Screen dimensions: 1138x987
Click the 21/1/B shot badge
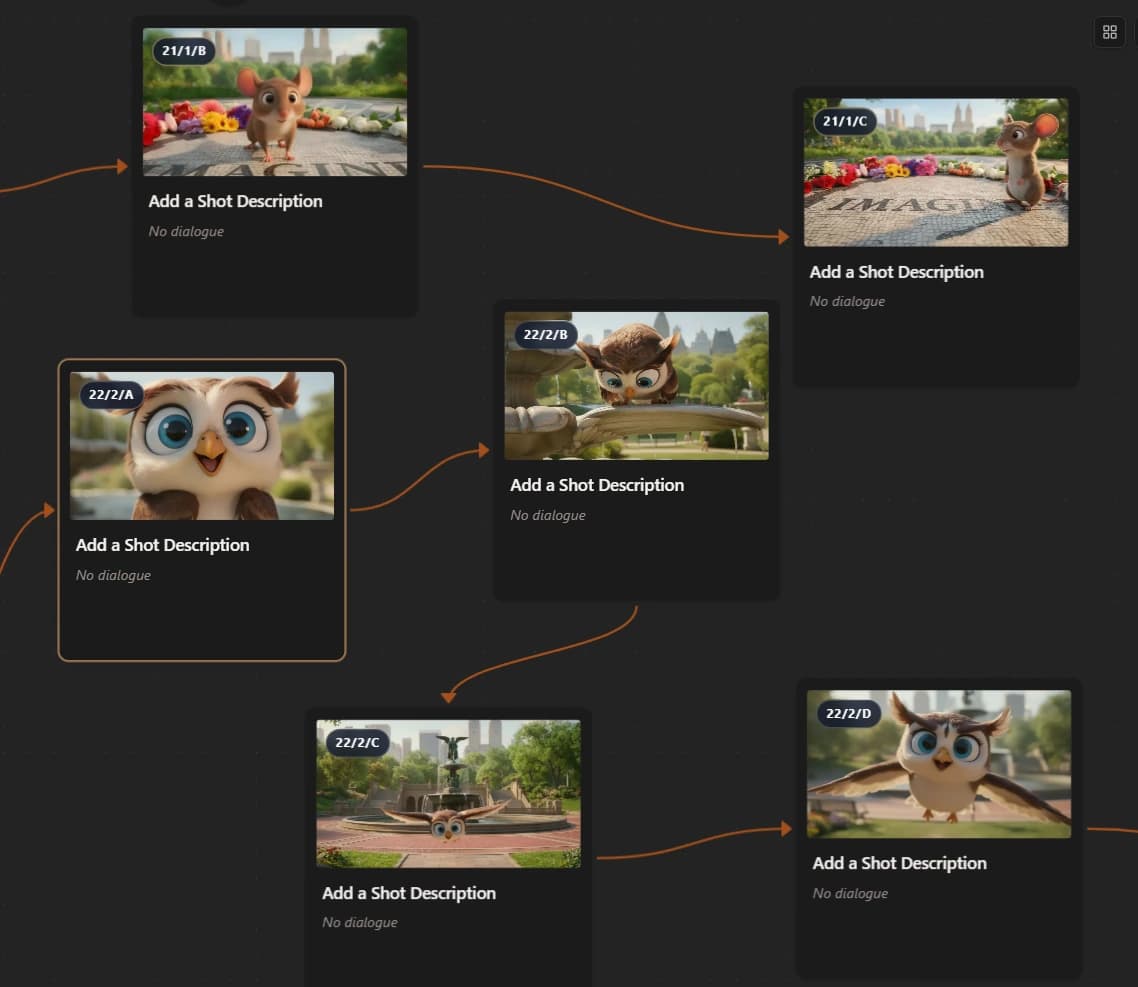click(183, 50)
